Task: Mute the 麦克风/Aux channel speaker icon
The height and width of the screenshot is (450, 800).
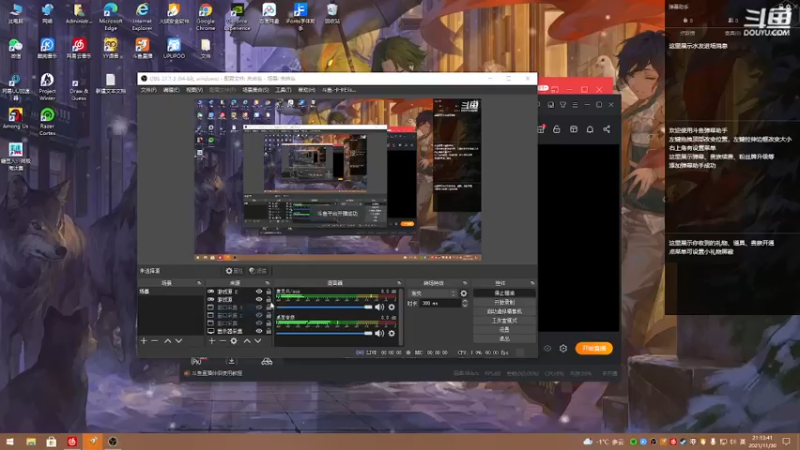Action: [379, 307]
